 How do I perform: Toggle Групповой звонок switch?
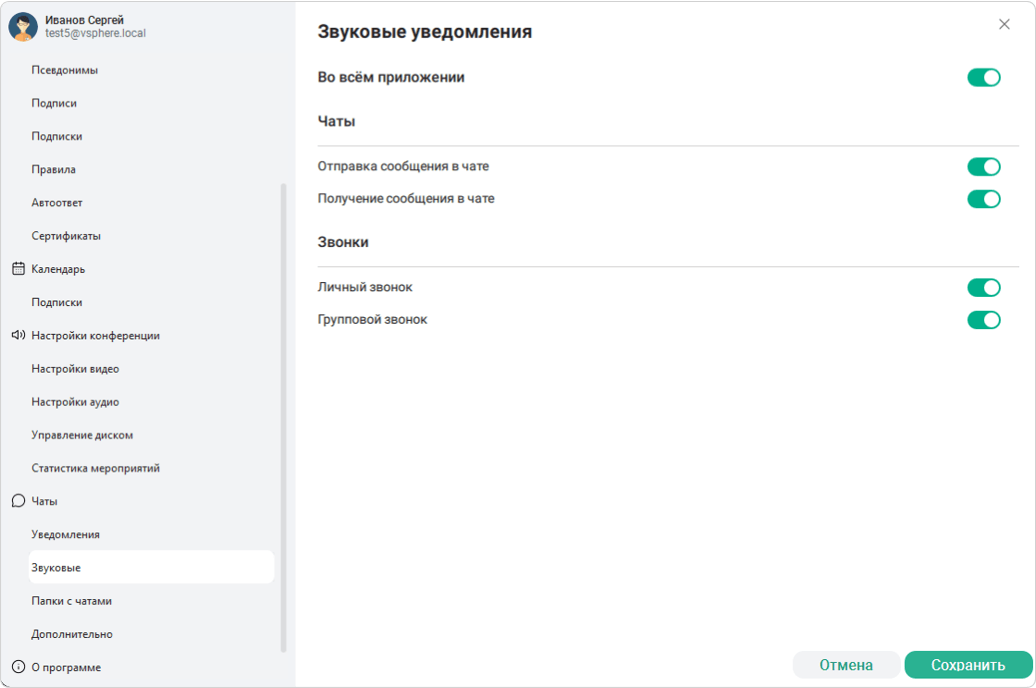click(984, 320)
